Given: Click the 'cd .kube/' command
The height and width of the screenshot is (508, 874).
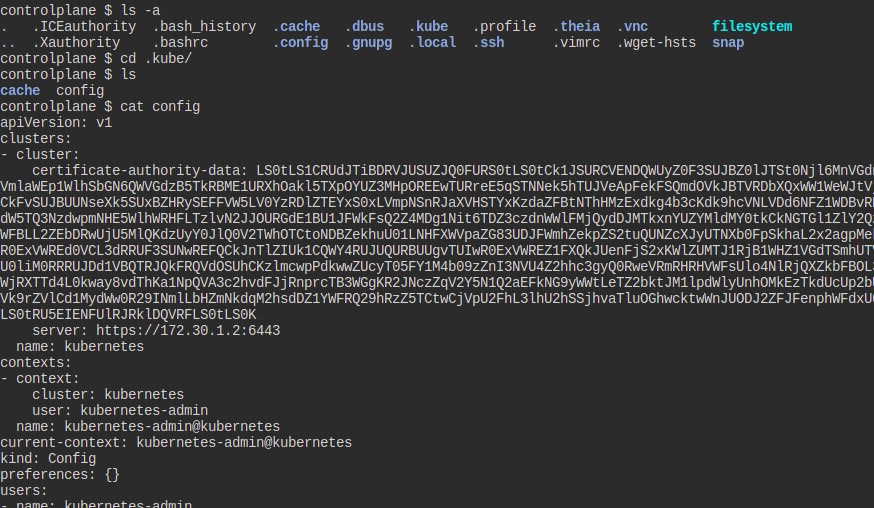Looking at the screenshot, I should tap(156, 59).
